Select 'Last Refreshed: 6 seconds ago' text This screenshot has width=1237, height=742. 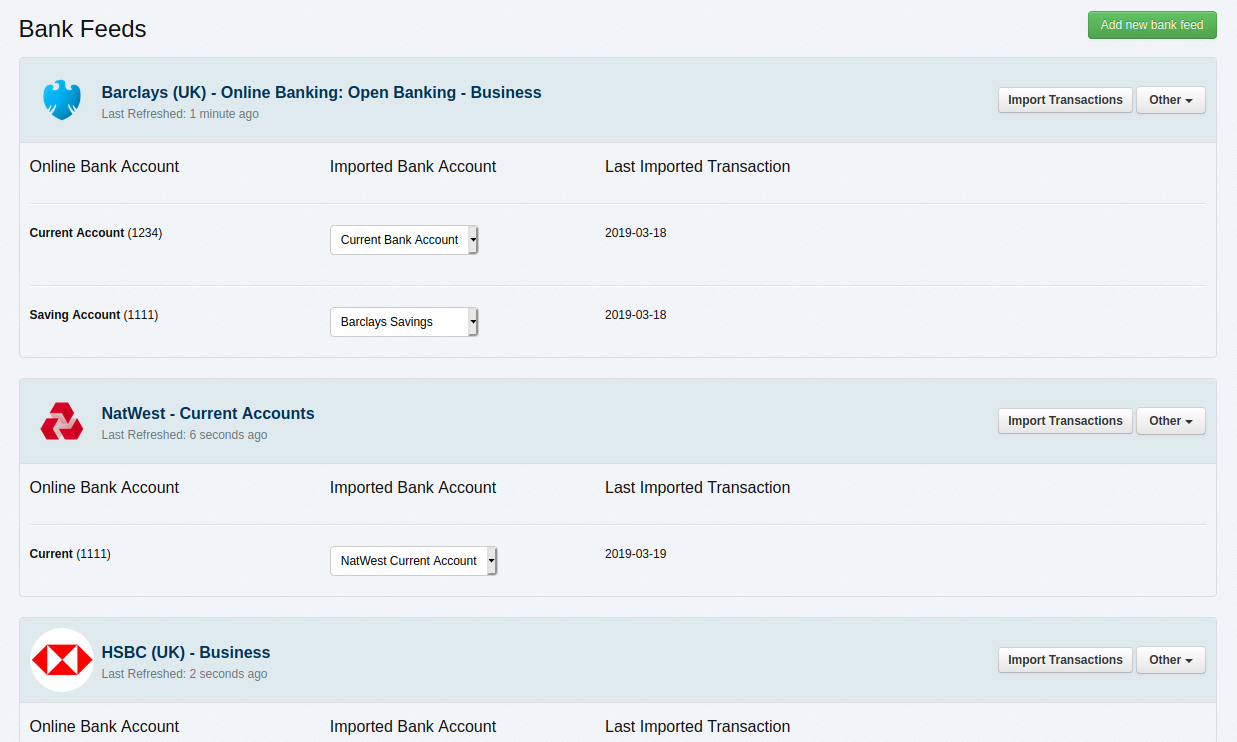click(184, 435)
